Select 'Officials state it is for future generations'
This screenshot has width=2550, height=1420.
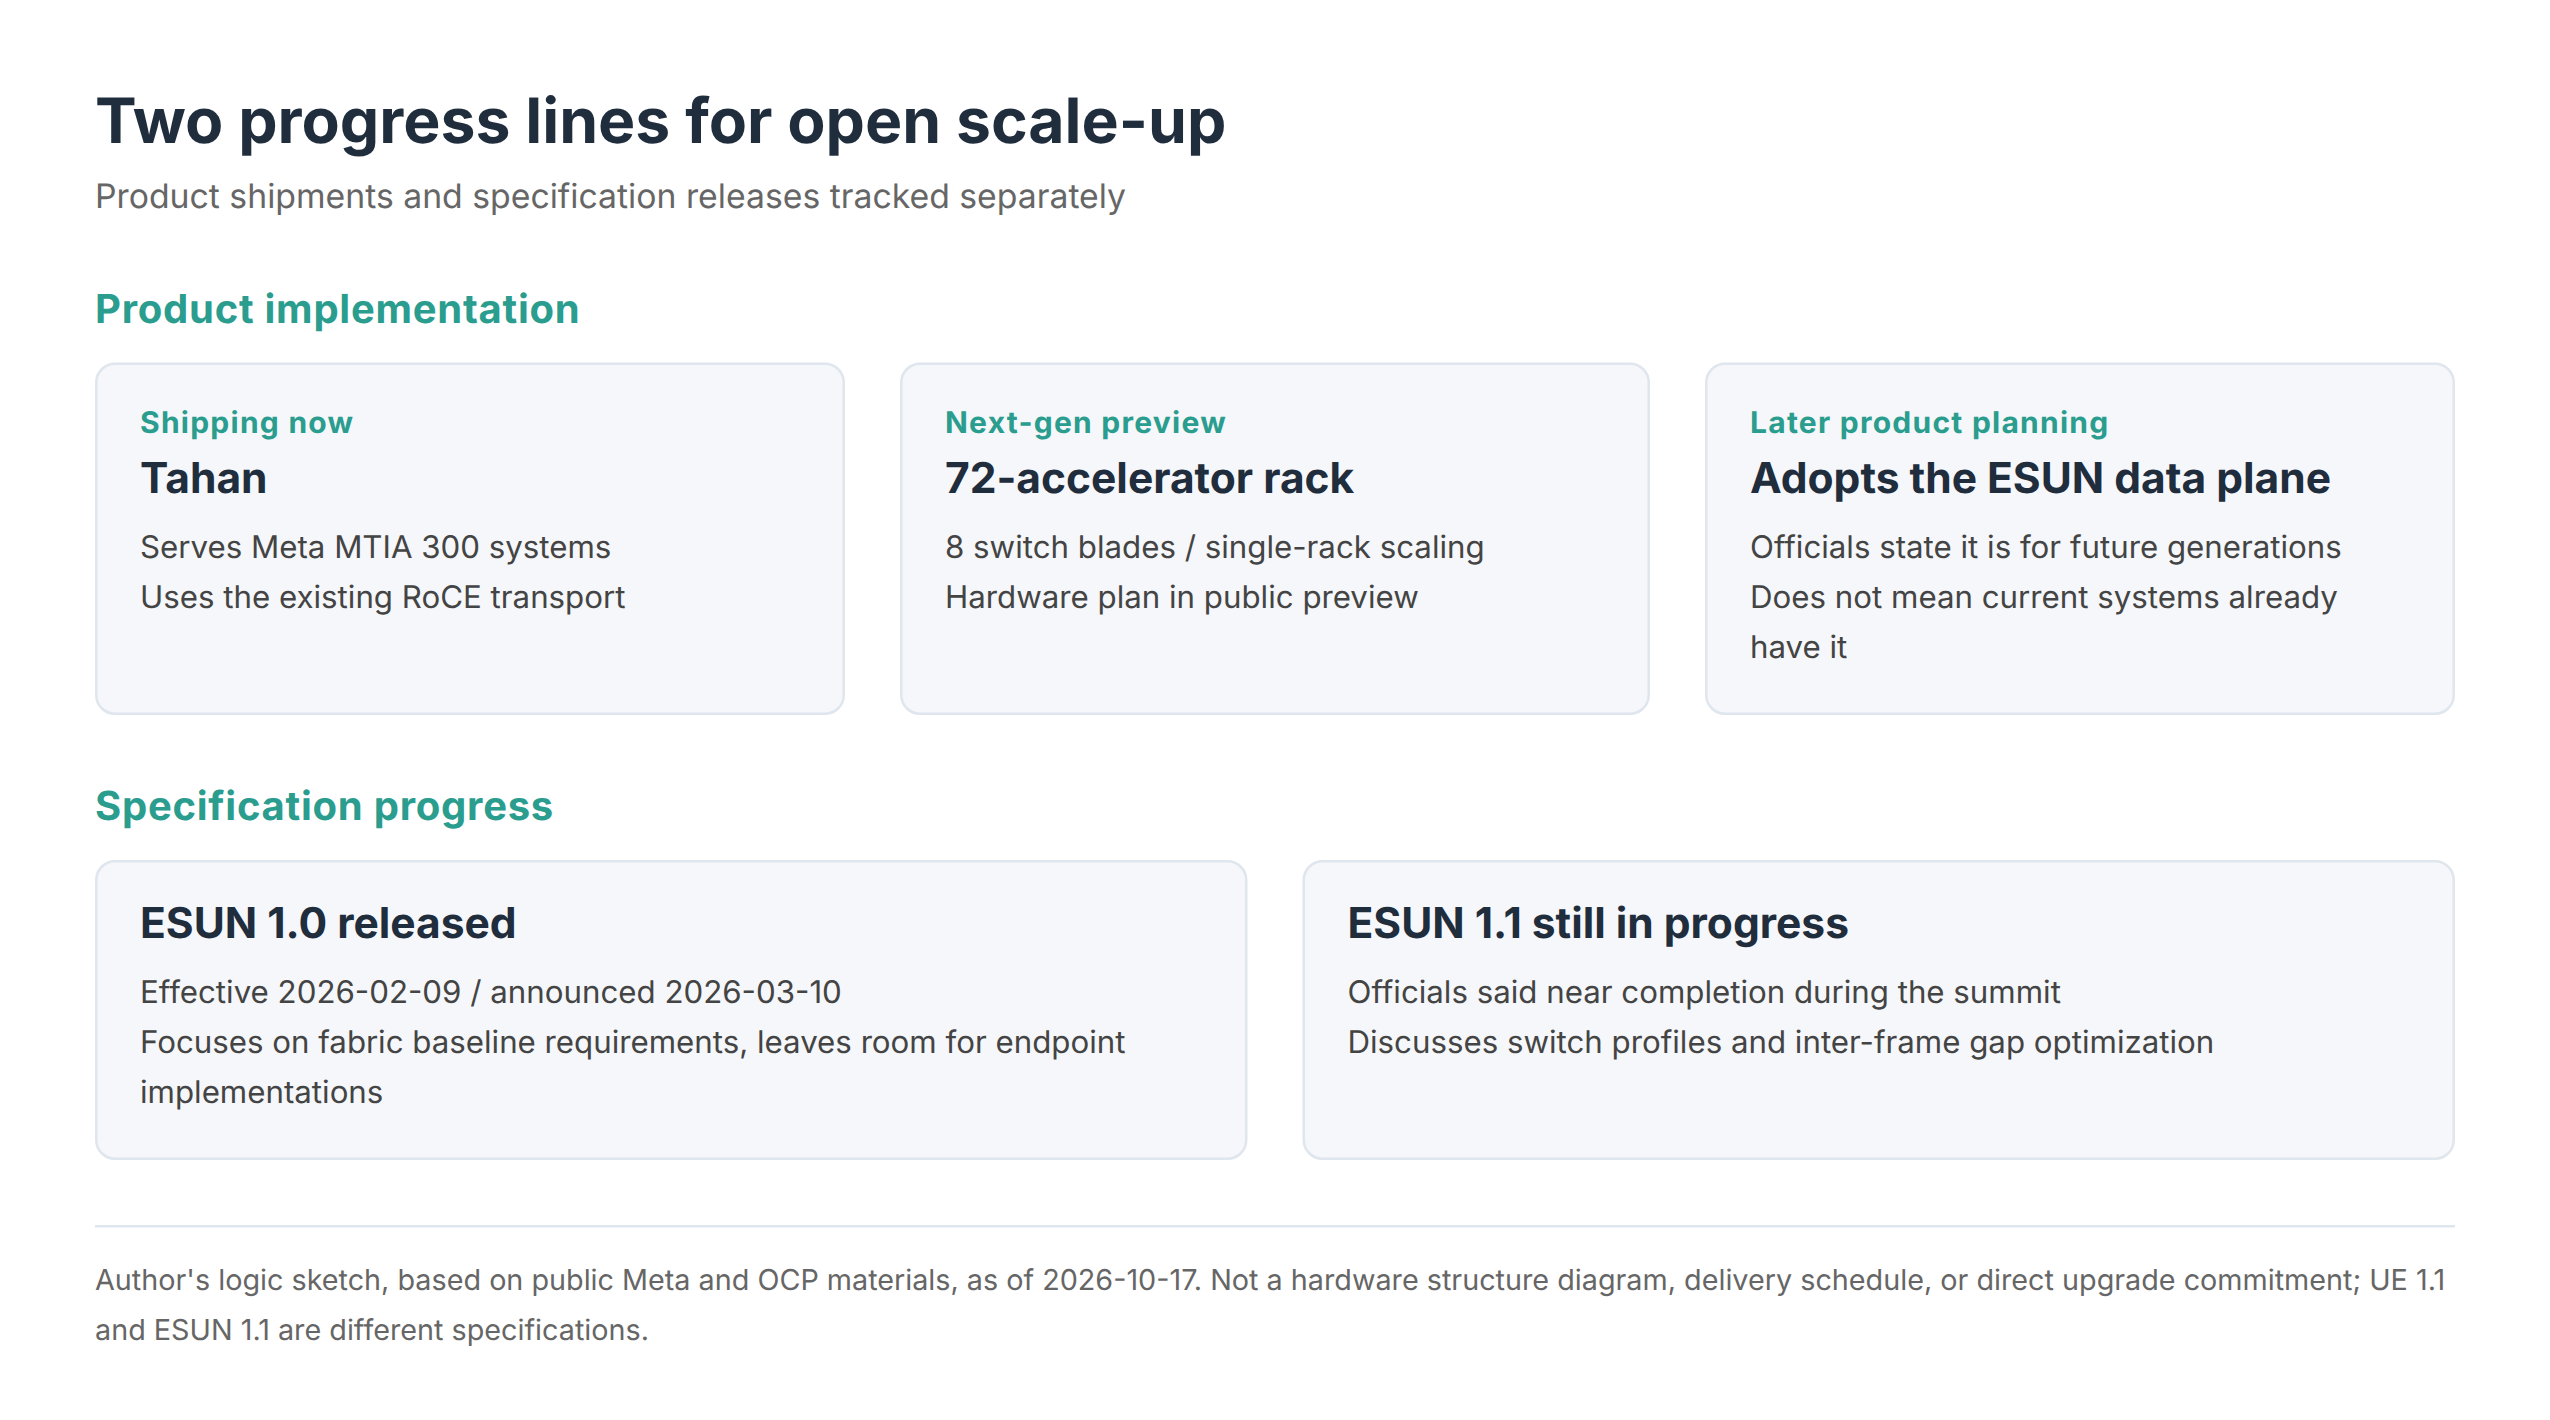tap(2045, 547)
